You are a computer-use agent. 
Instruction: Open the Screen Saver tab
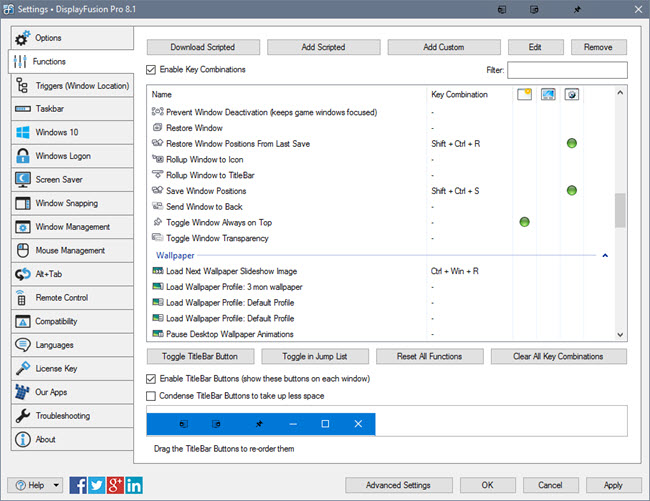pos(72,180)
